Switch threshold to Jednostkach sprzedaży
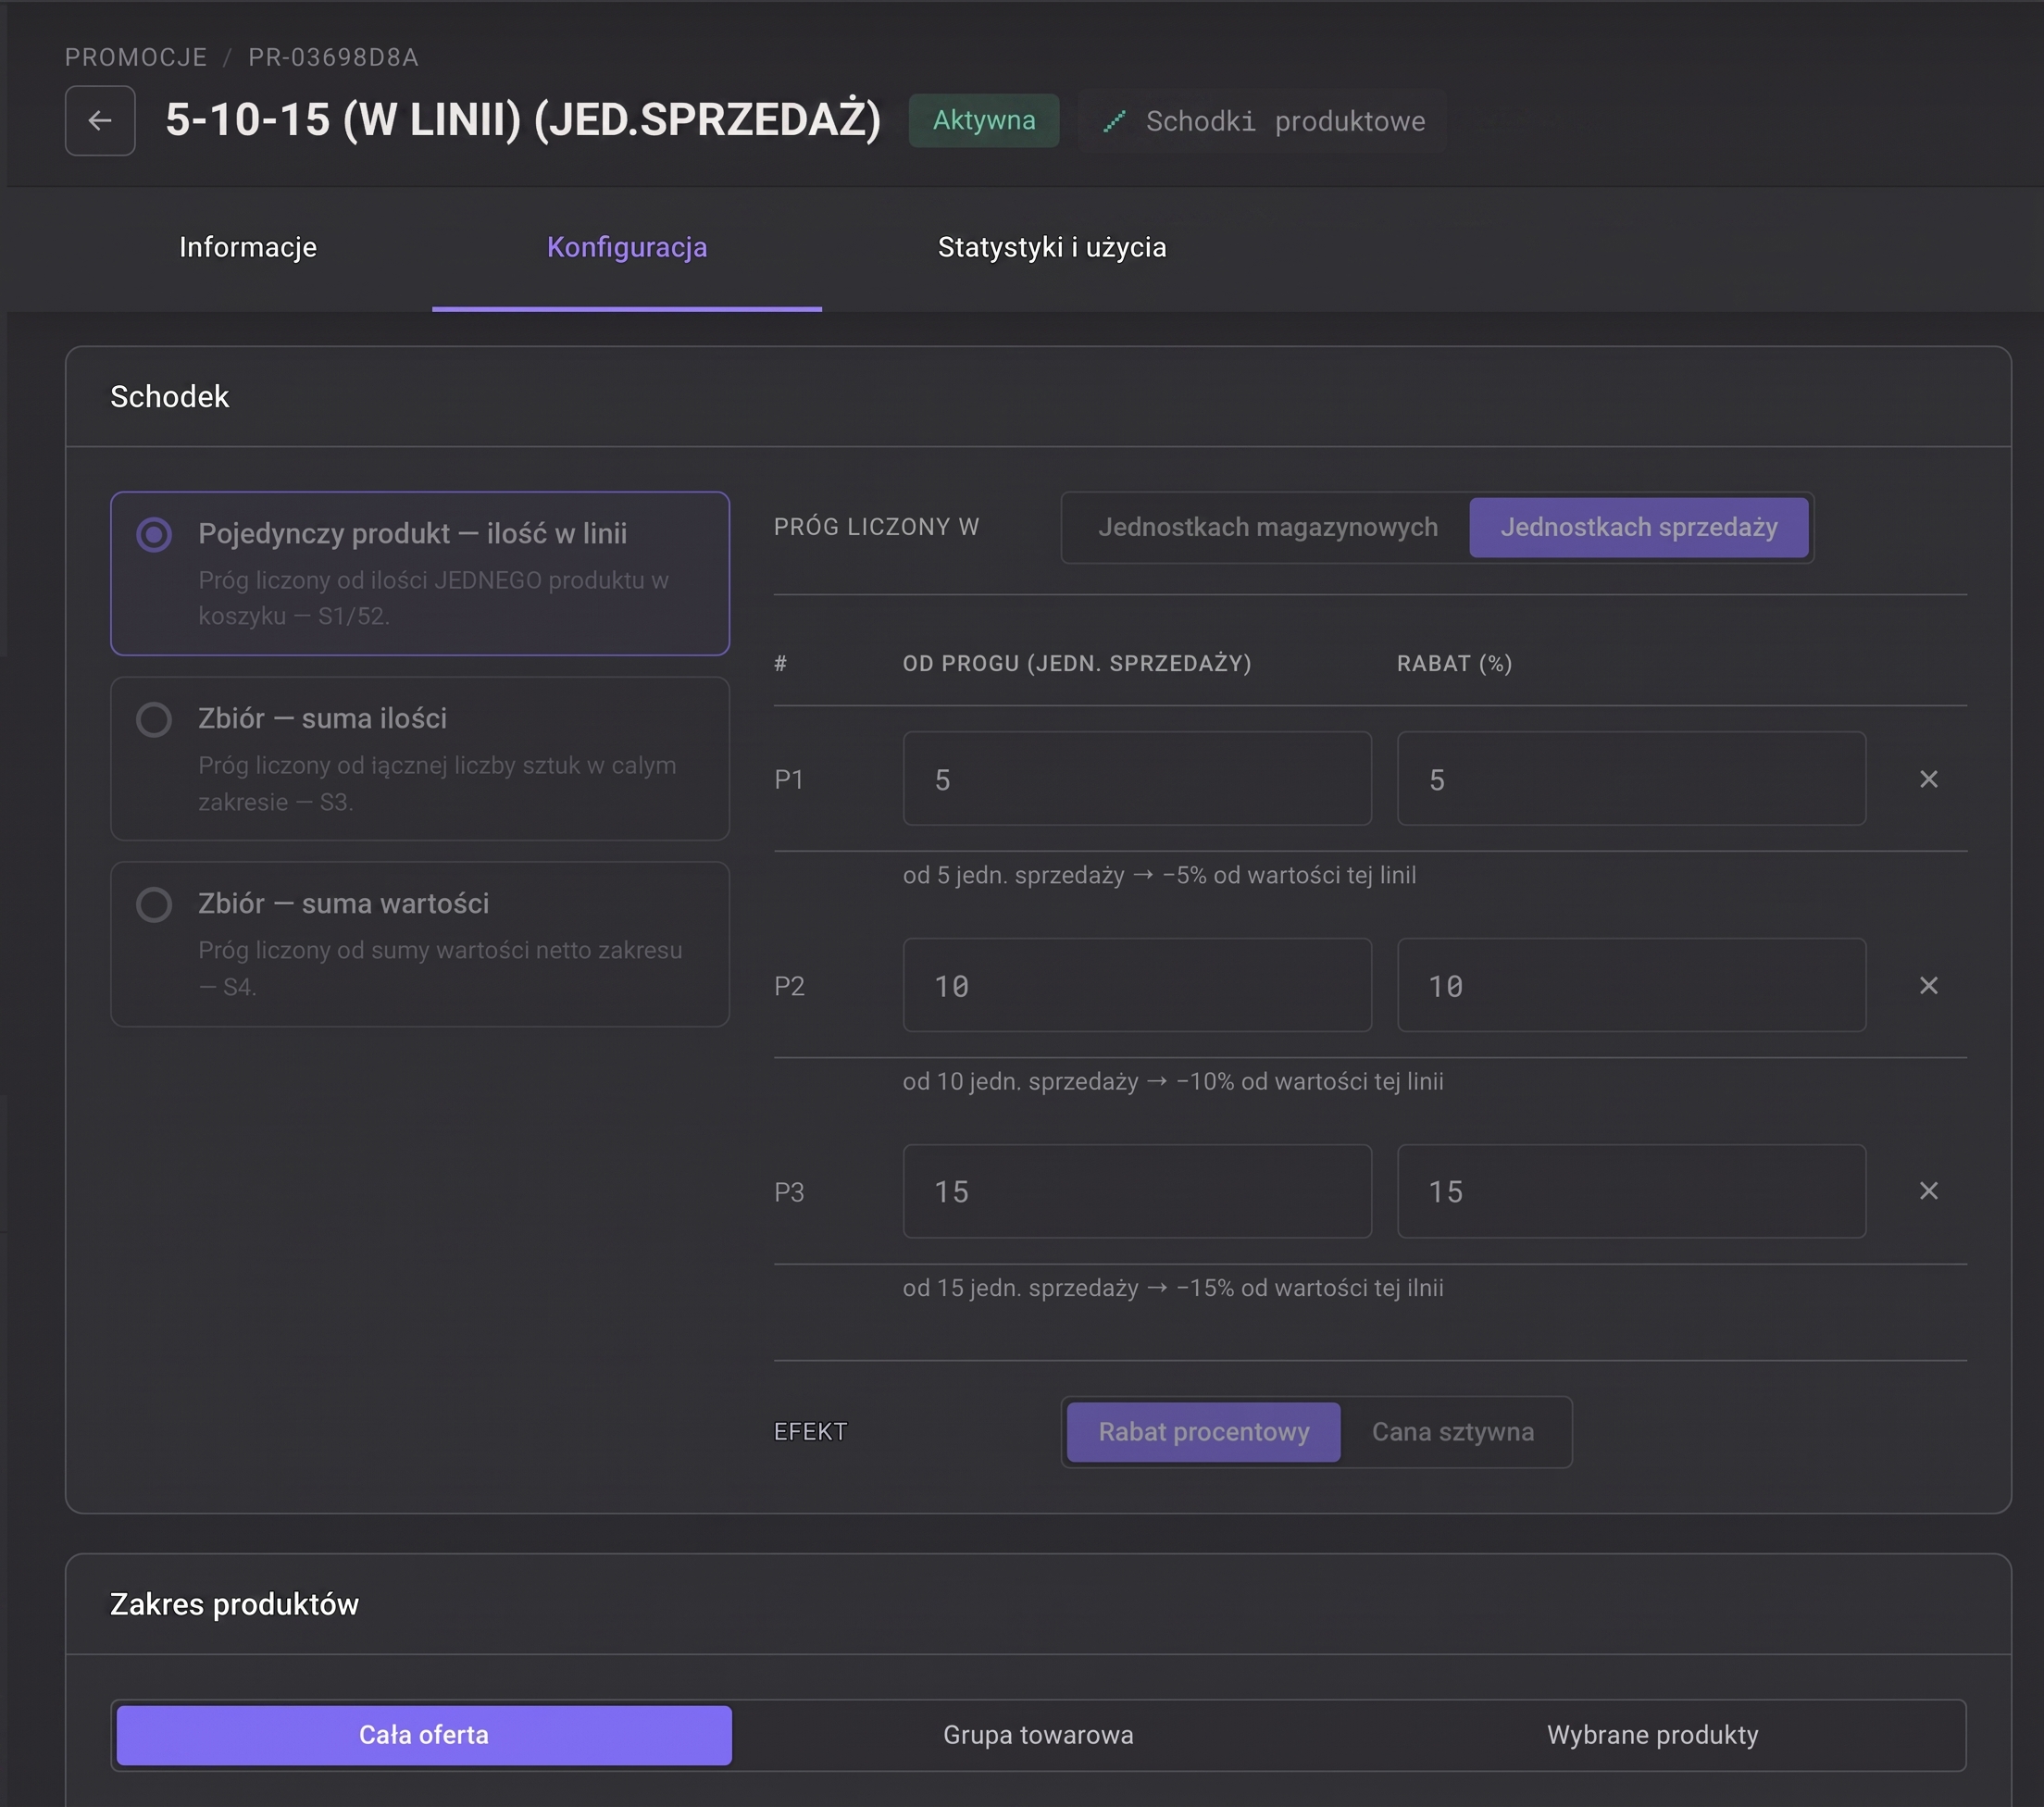 [x=1638, y=527]
